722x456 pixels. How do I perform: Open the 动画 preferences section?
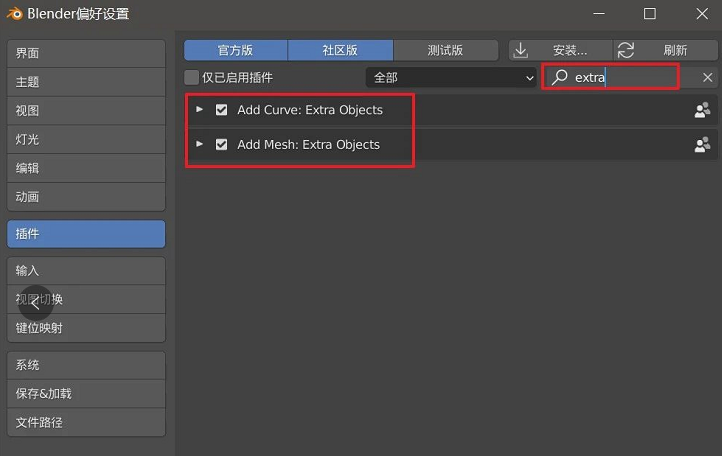click(86, 197)
